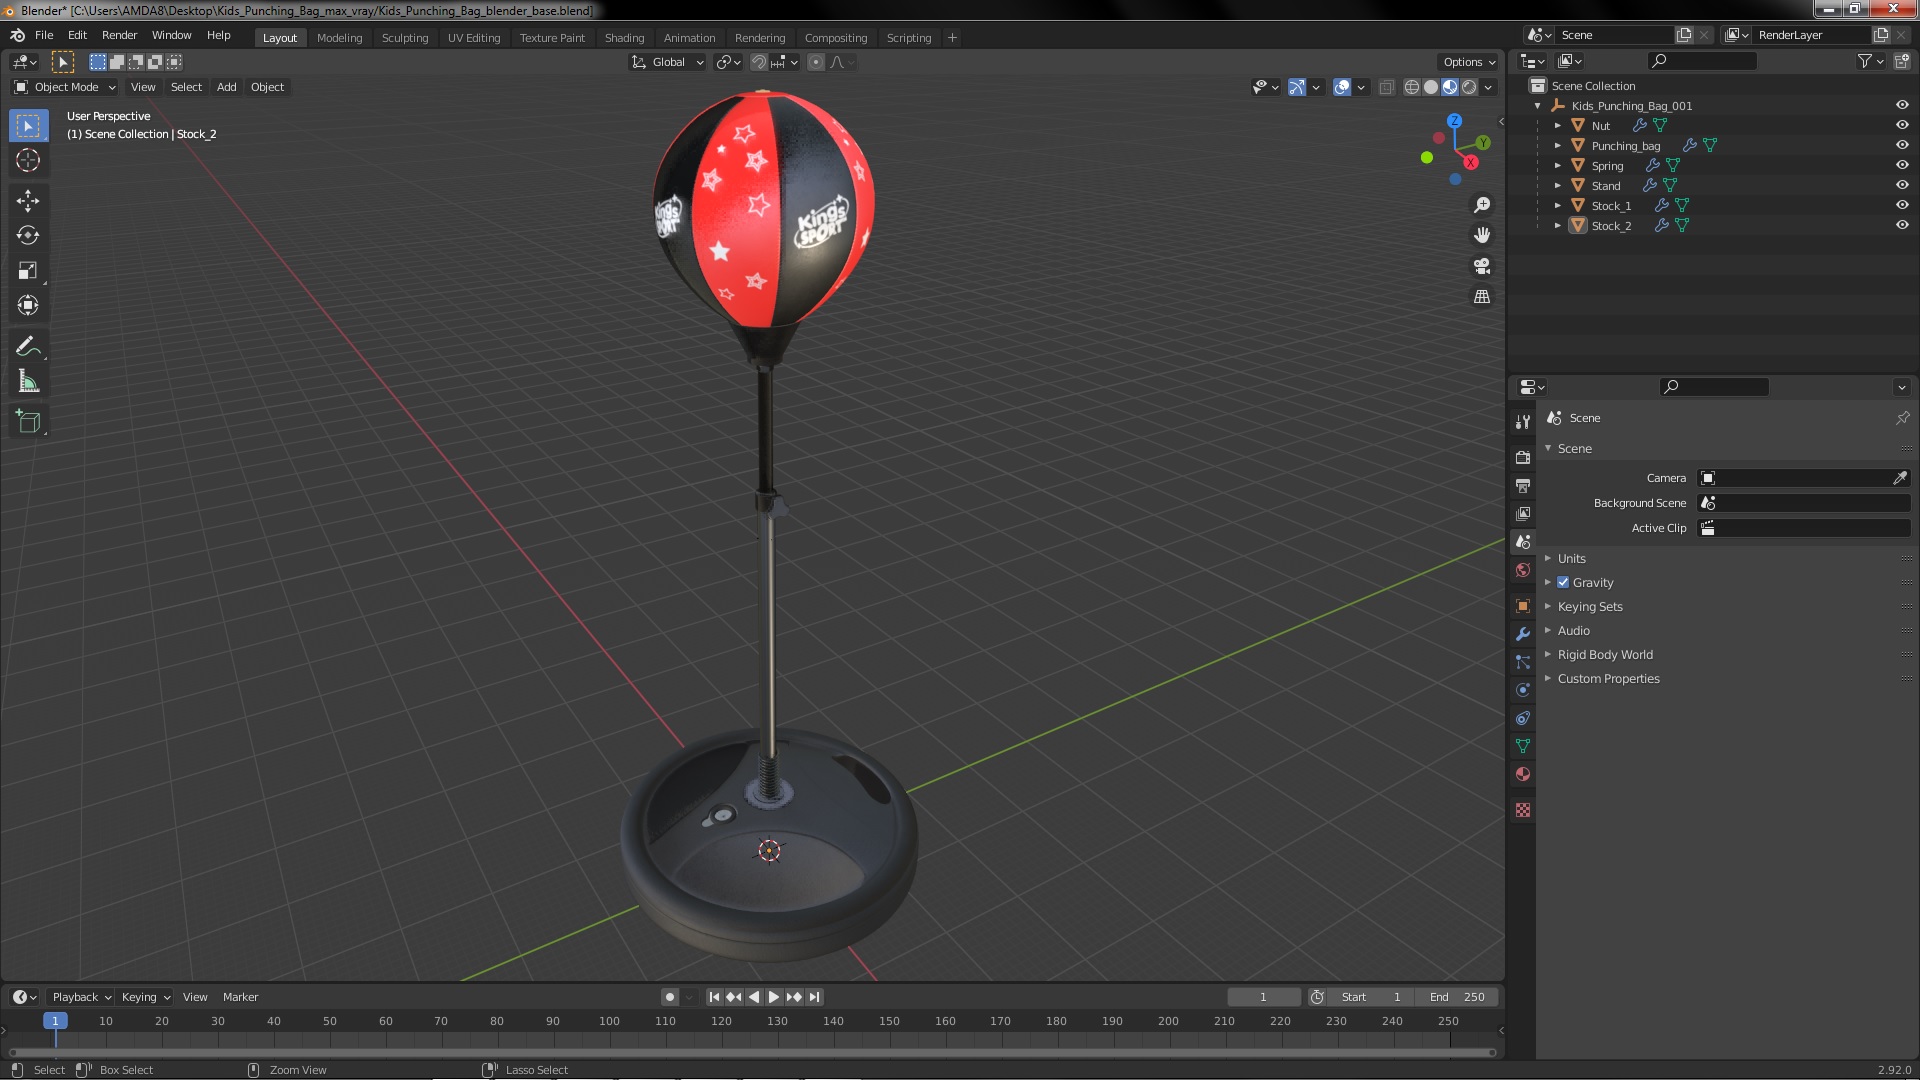This screenshot has width=1920, height=1080.
Task: Hide the Stock_1 object in viewport
Action: pos(1902,205)
